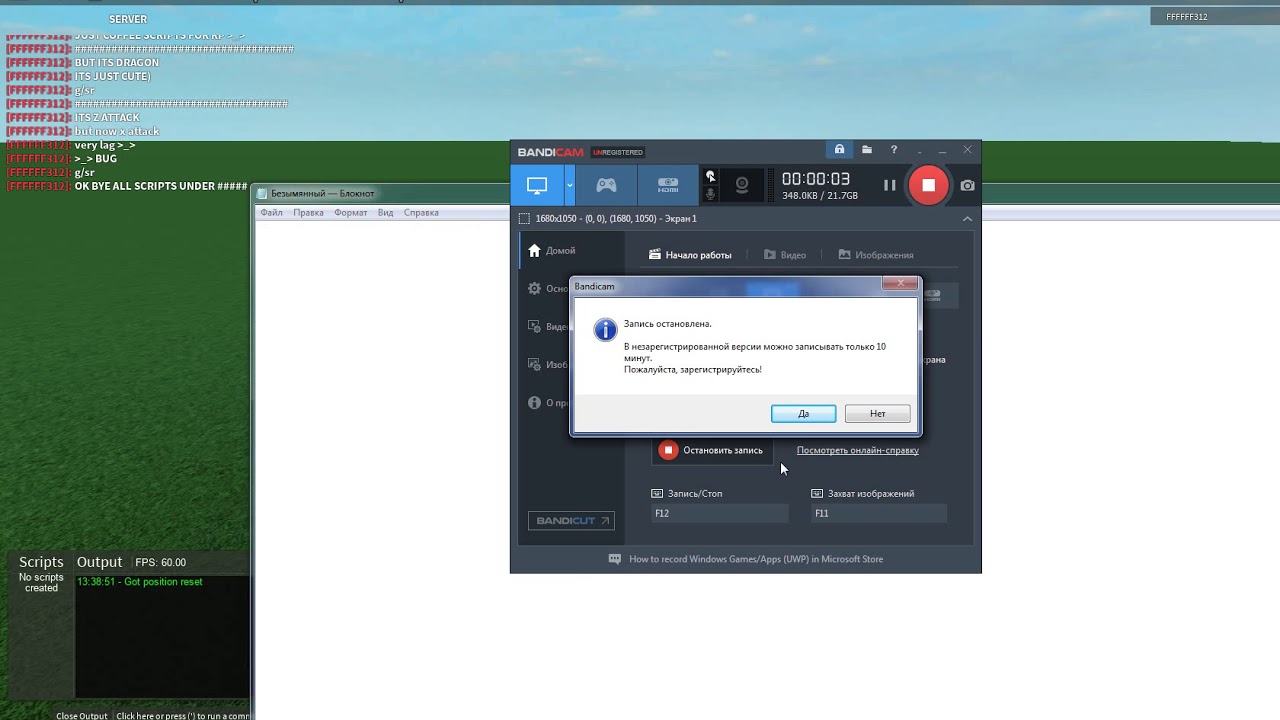The width and height of the screenshot is (1280, 720).
Task: Toggle microphone recording icon in Bandicam
Action: (711, 194)
